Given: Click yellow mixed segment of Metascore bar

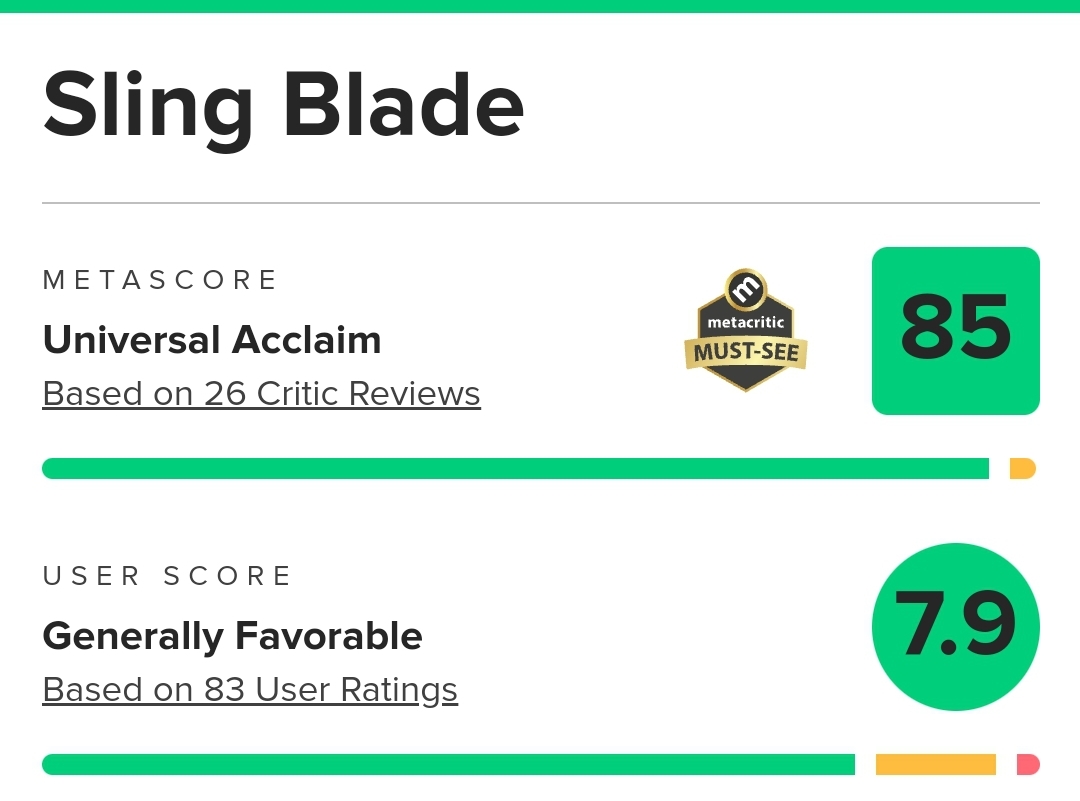Looking at the screenshot, I should (1023, 468).
